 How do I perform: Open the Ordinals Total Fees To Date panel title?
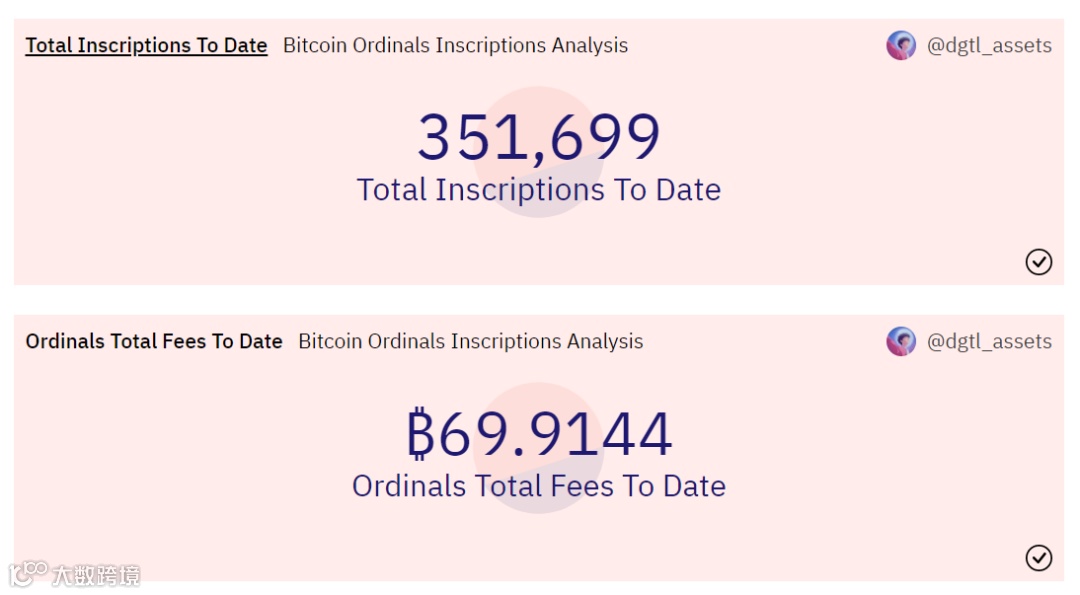tap(154, 341)
